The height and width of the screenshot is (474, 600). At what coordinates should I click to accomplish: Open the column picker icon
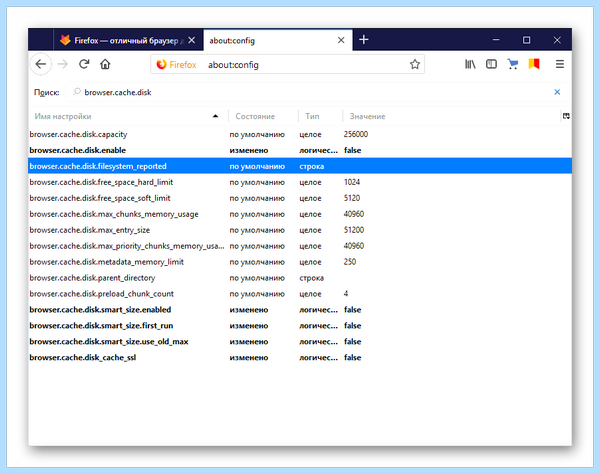(566, 116)
